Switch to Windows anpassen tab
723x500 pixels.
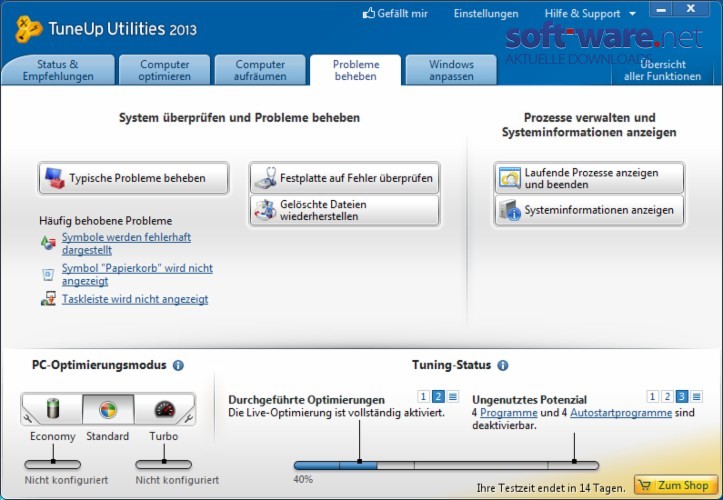(451, 70)
